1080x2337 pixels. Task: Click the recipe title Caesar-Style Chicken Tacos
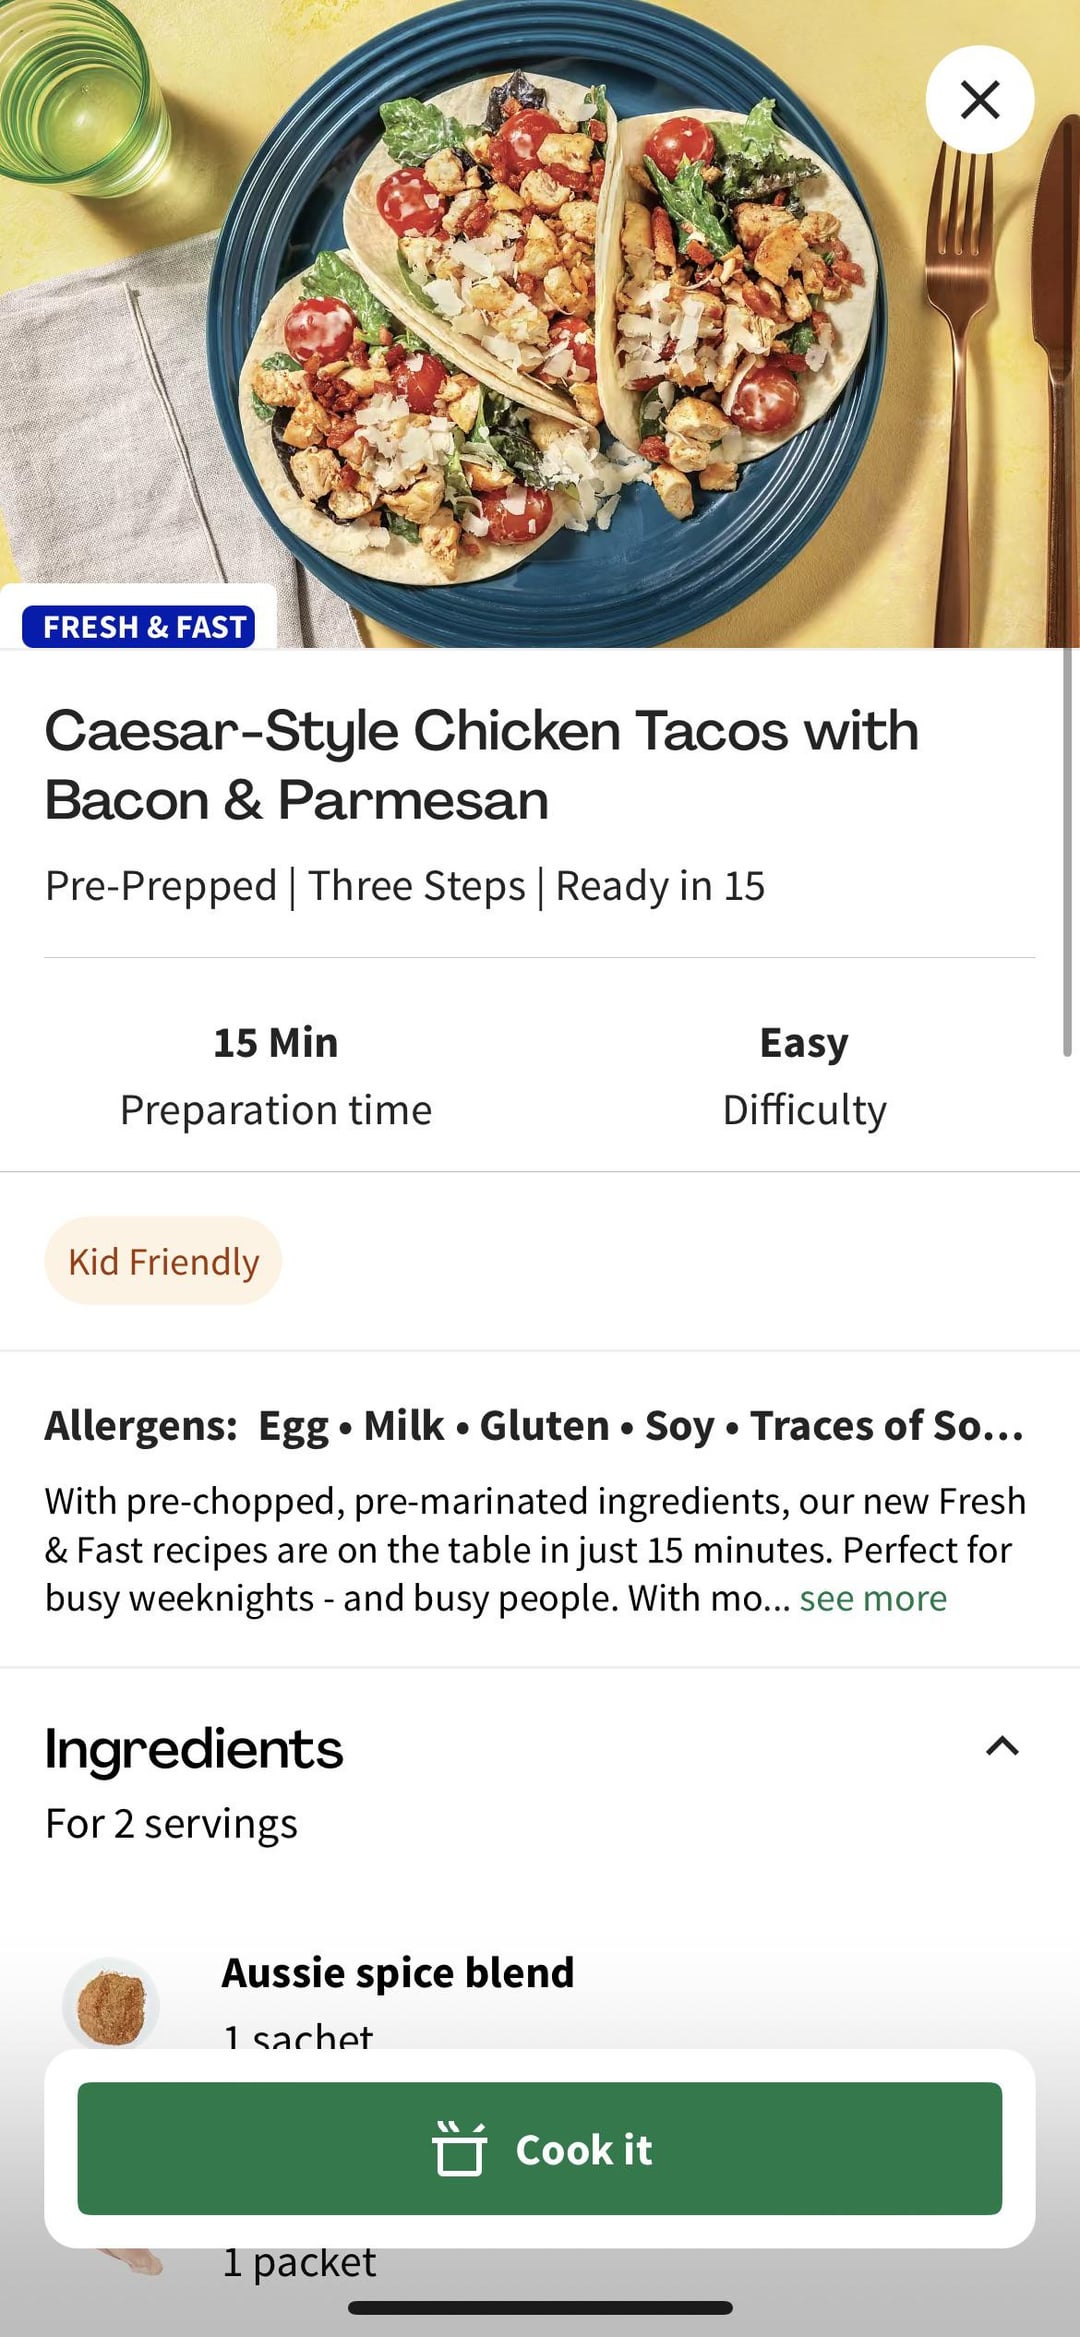481,765
